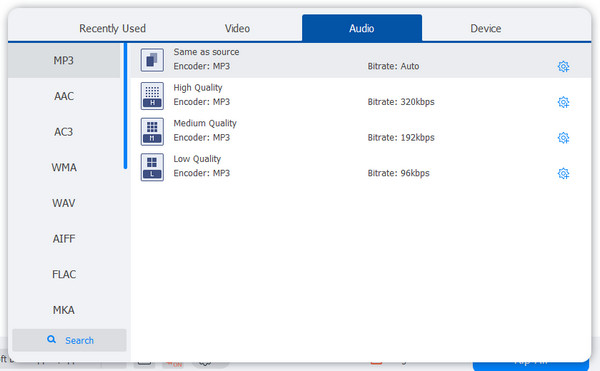Screen dimensions: 600x371
Task: Open the Device tab
Action: pos(486,28)
